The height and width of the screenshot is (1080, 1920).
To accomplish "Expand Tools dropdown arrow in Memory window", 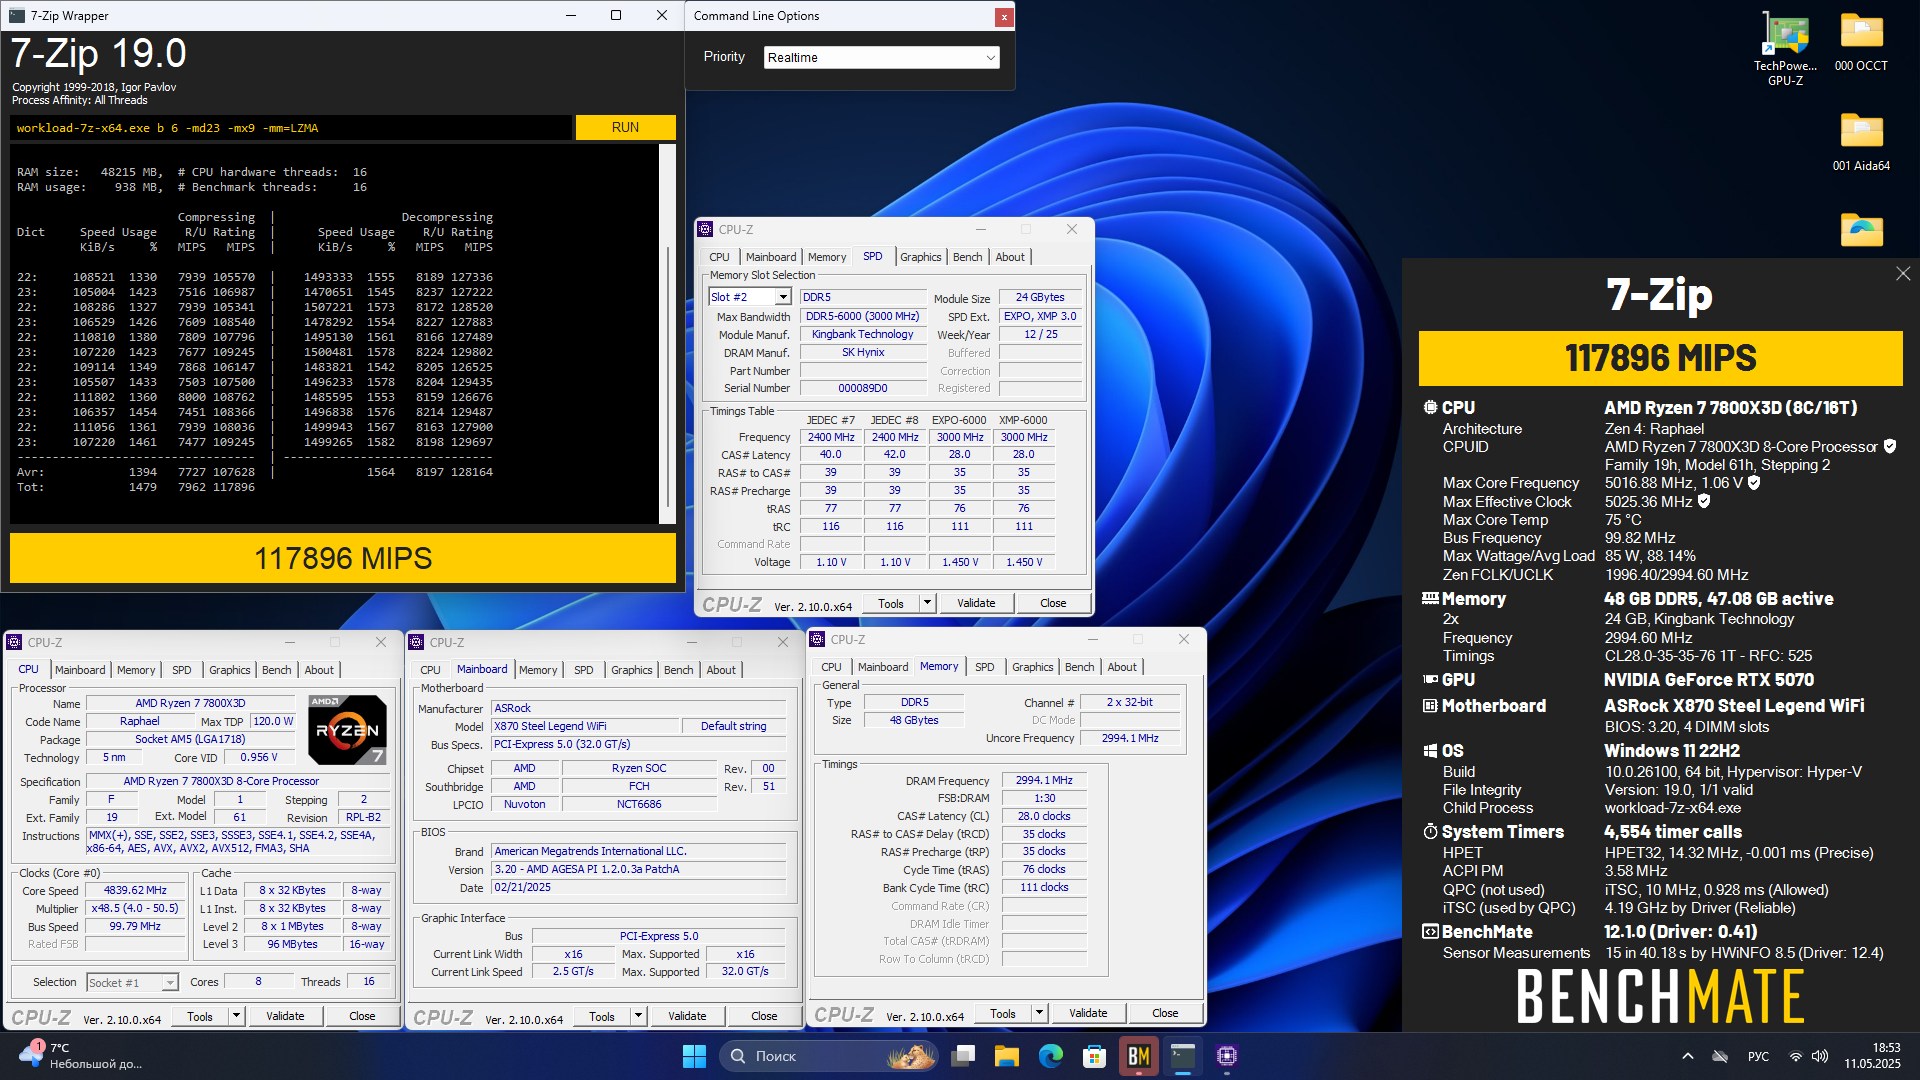I will click(x=1039, y=1013).
